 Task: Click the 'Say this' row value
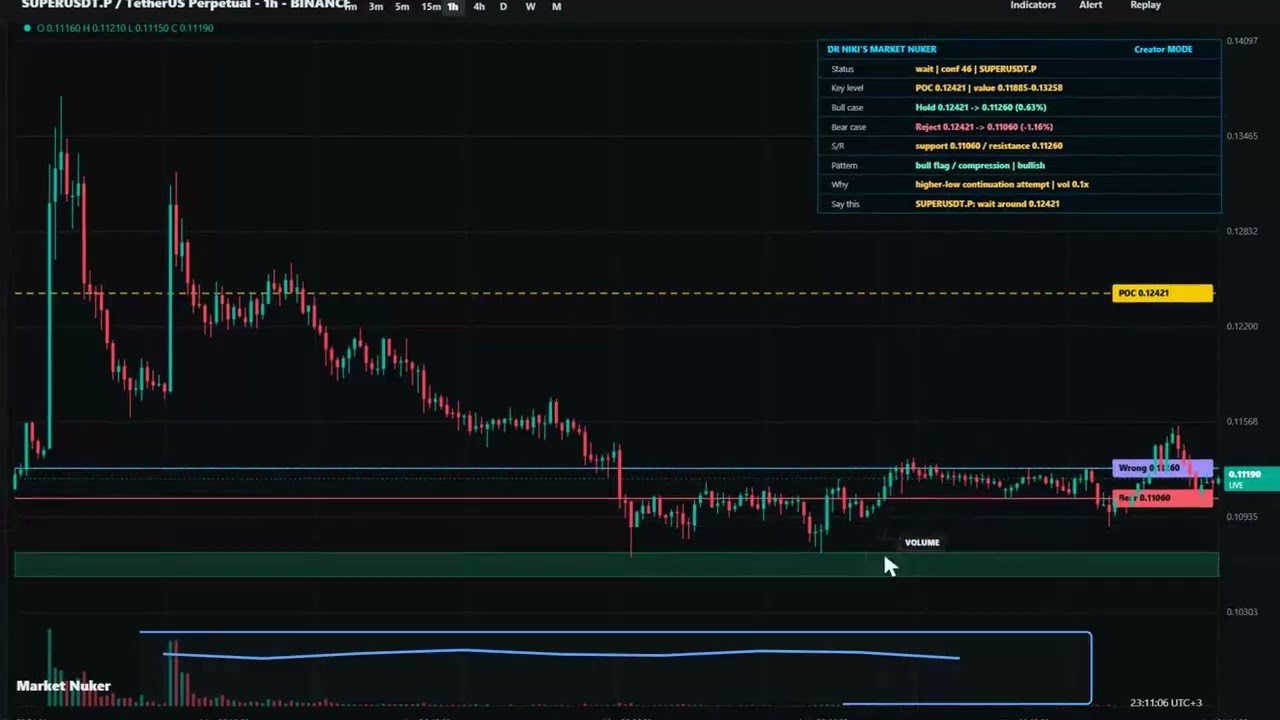[x=987, y=204]
